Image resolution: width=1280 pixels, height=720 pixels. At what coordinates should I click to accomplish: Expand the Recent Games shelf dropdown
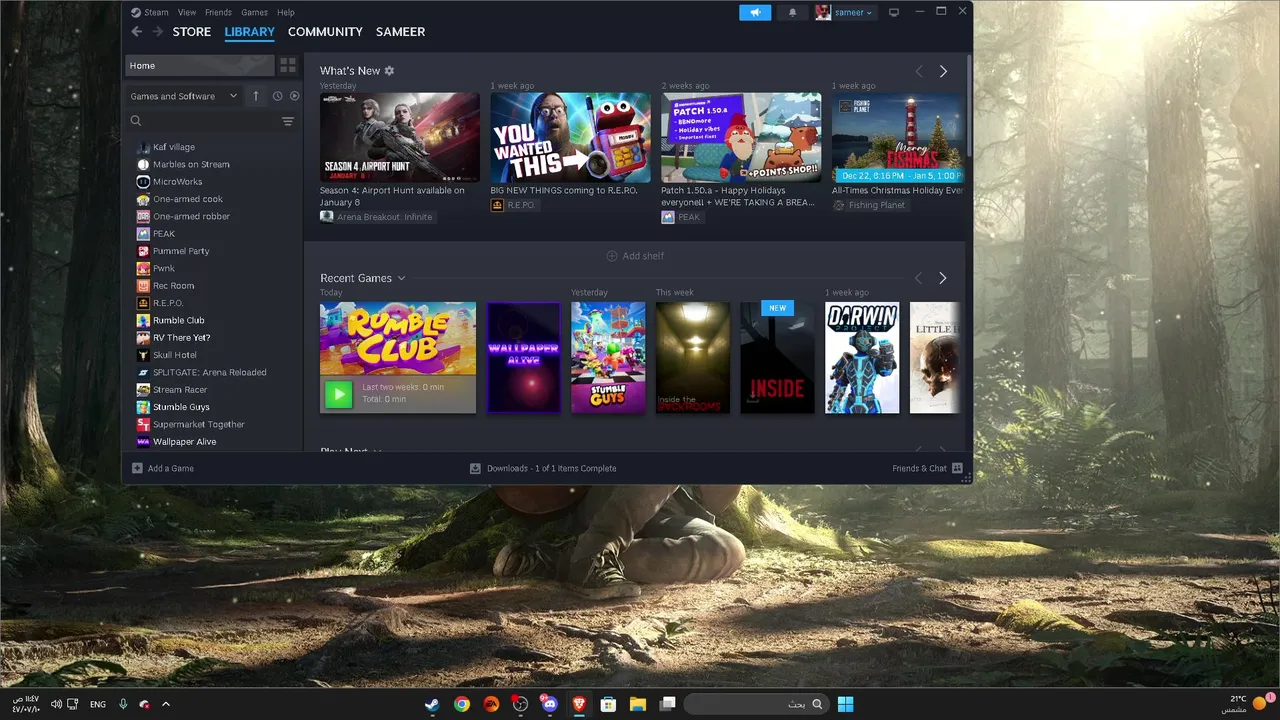[401, 278]
